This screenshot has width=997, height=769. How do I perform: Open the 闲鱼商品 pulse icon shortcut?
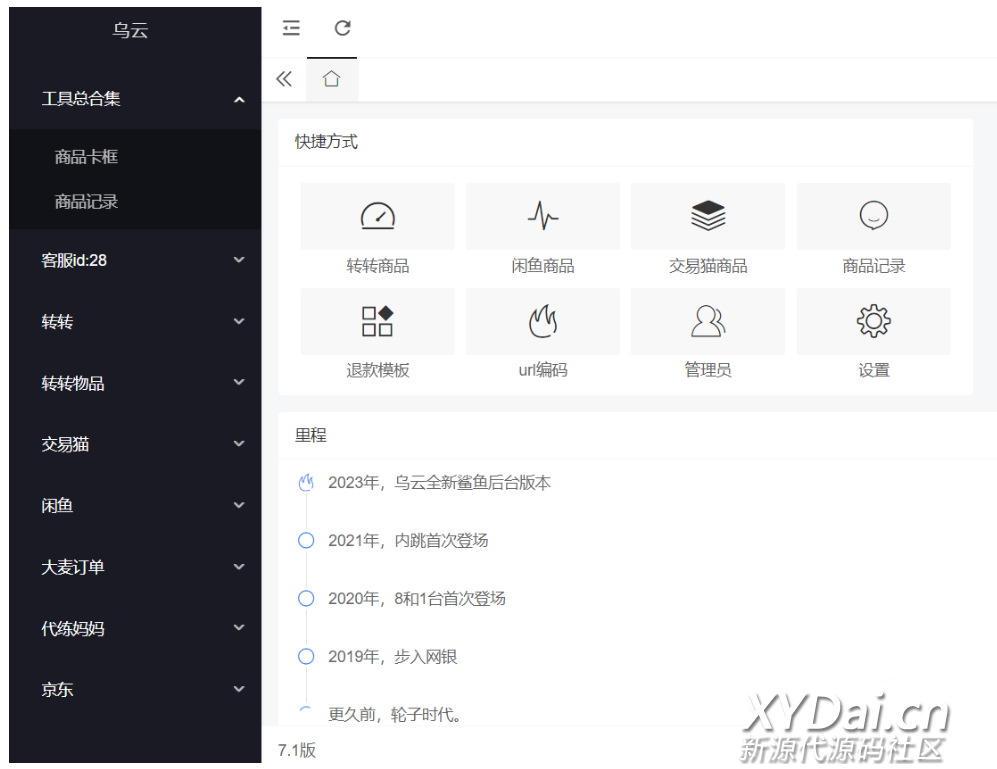[x=543, y=215]
